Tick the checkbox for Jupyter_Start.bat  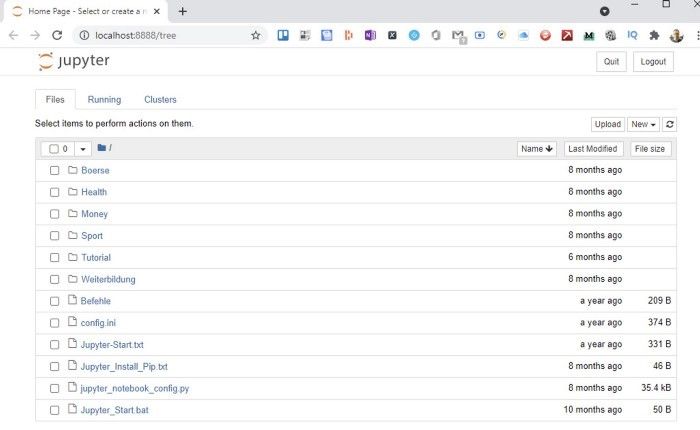pos(54,410)
